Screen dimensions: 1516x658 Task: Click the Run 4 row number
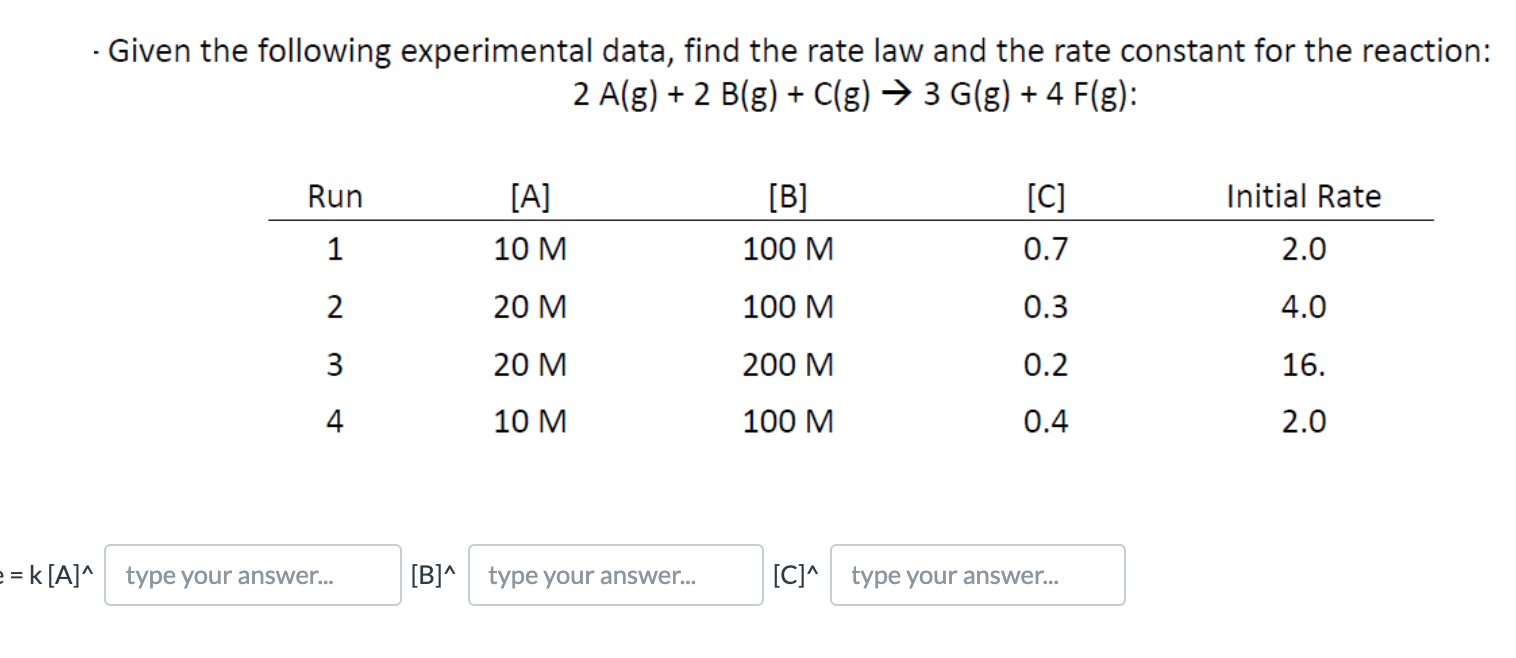(x=333, y=421)
